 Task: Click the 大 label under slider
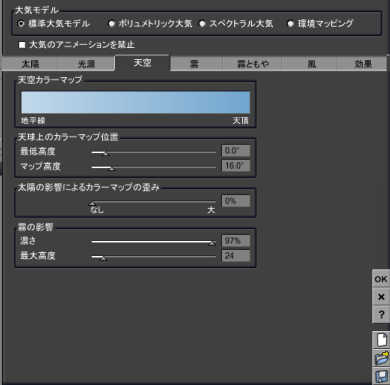click(x=211, y=210)
